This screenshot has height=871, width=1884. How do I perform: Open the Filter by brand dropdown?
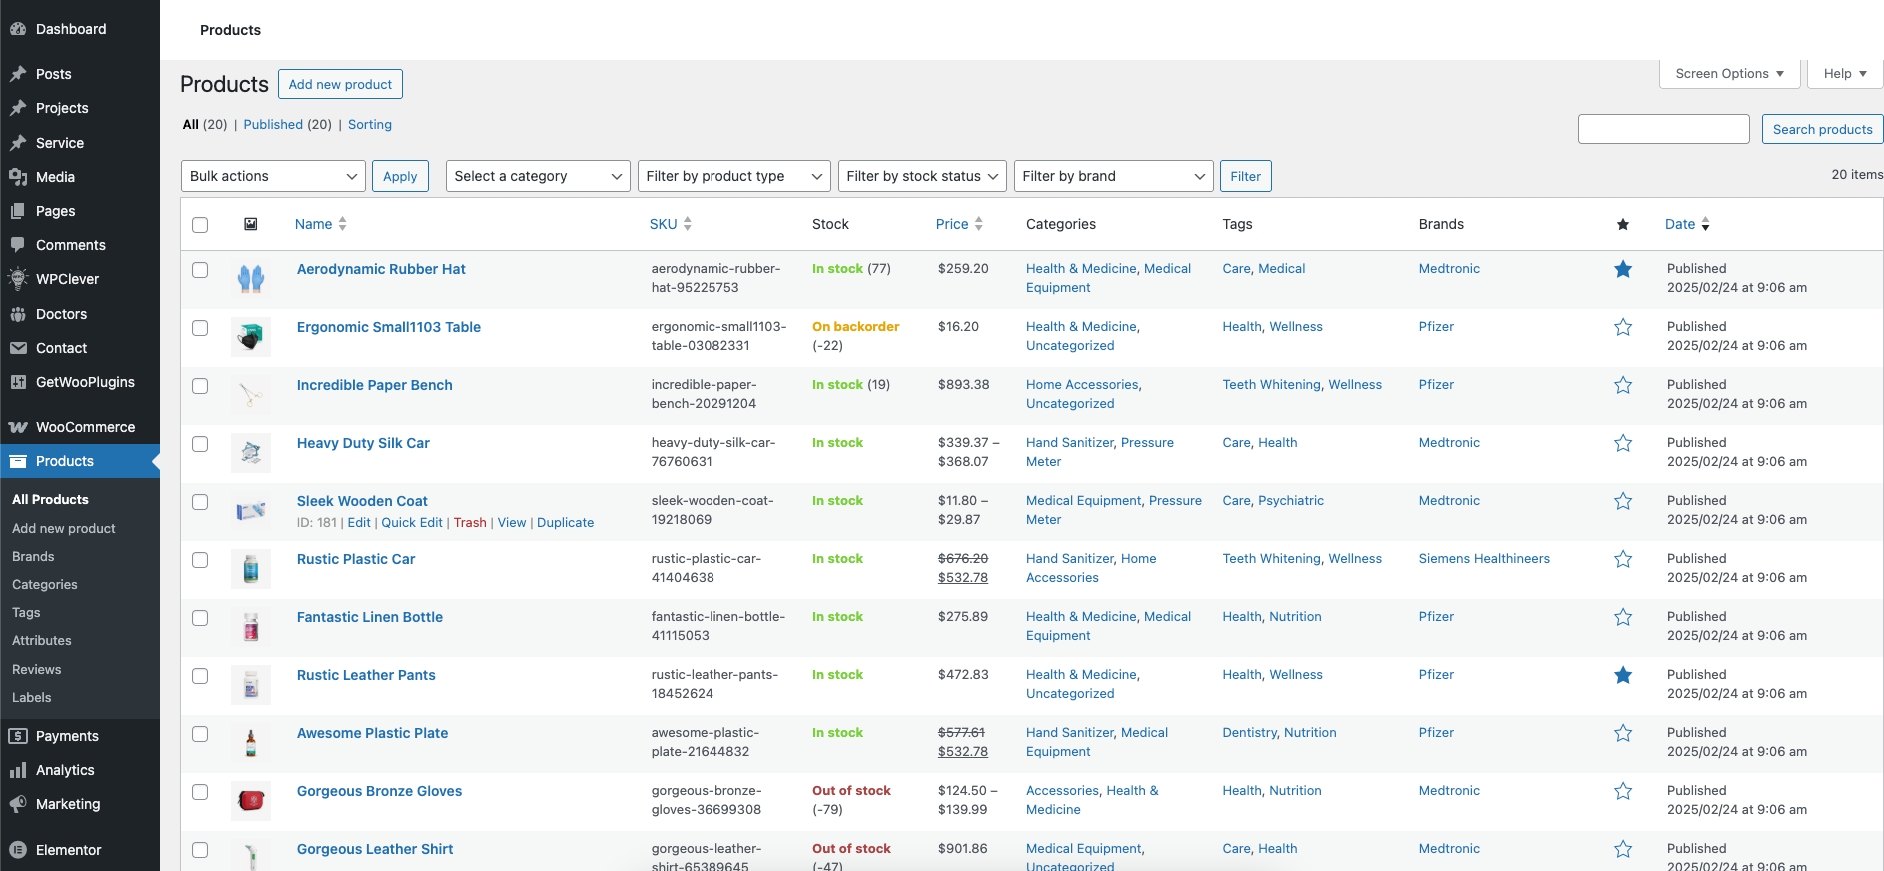1113,176
